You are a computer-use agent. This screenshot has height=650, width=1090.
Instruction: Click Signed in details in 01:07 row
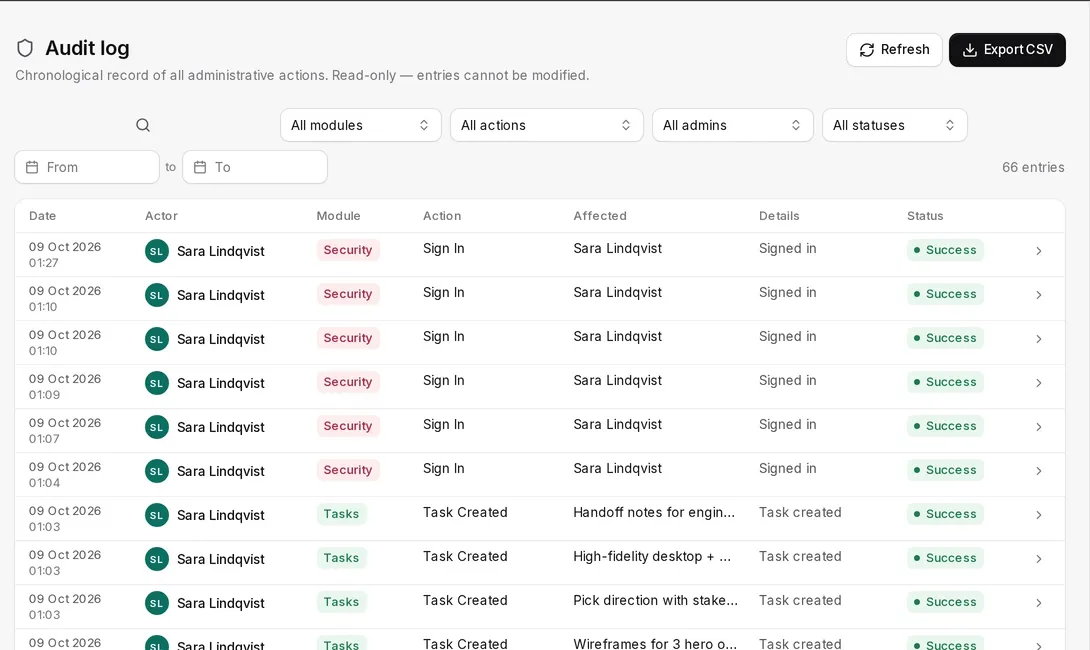(x=788, y=425)
